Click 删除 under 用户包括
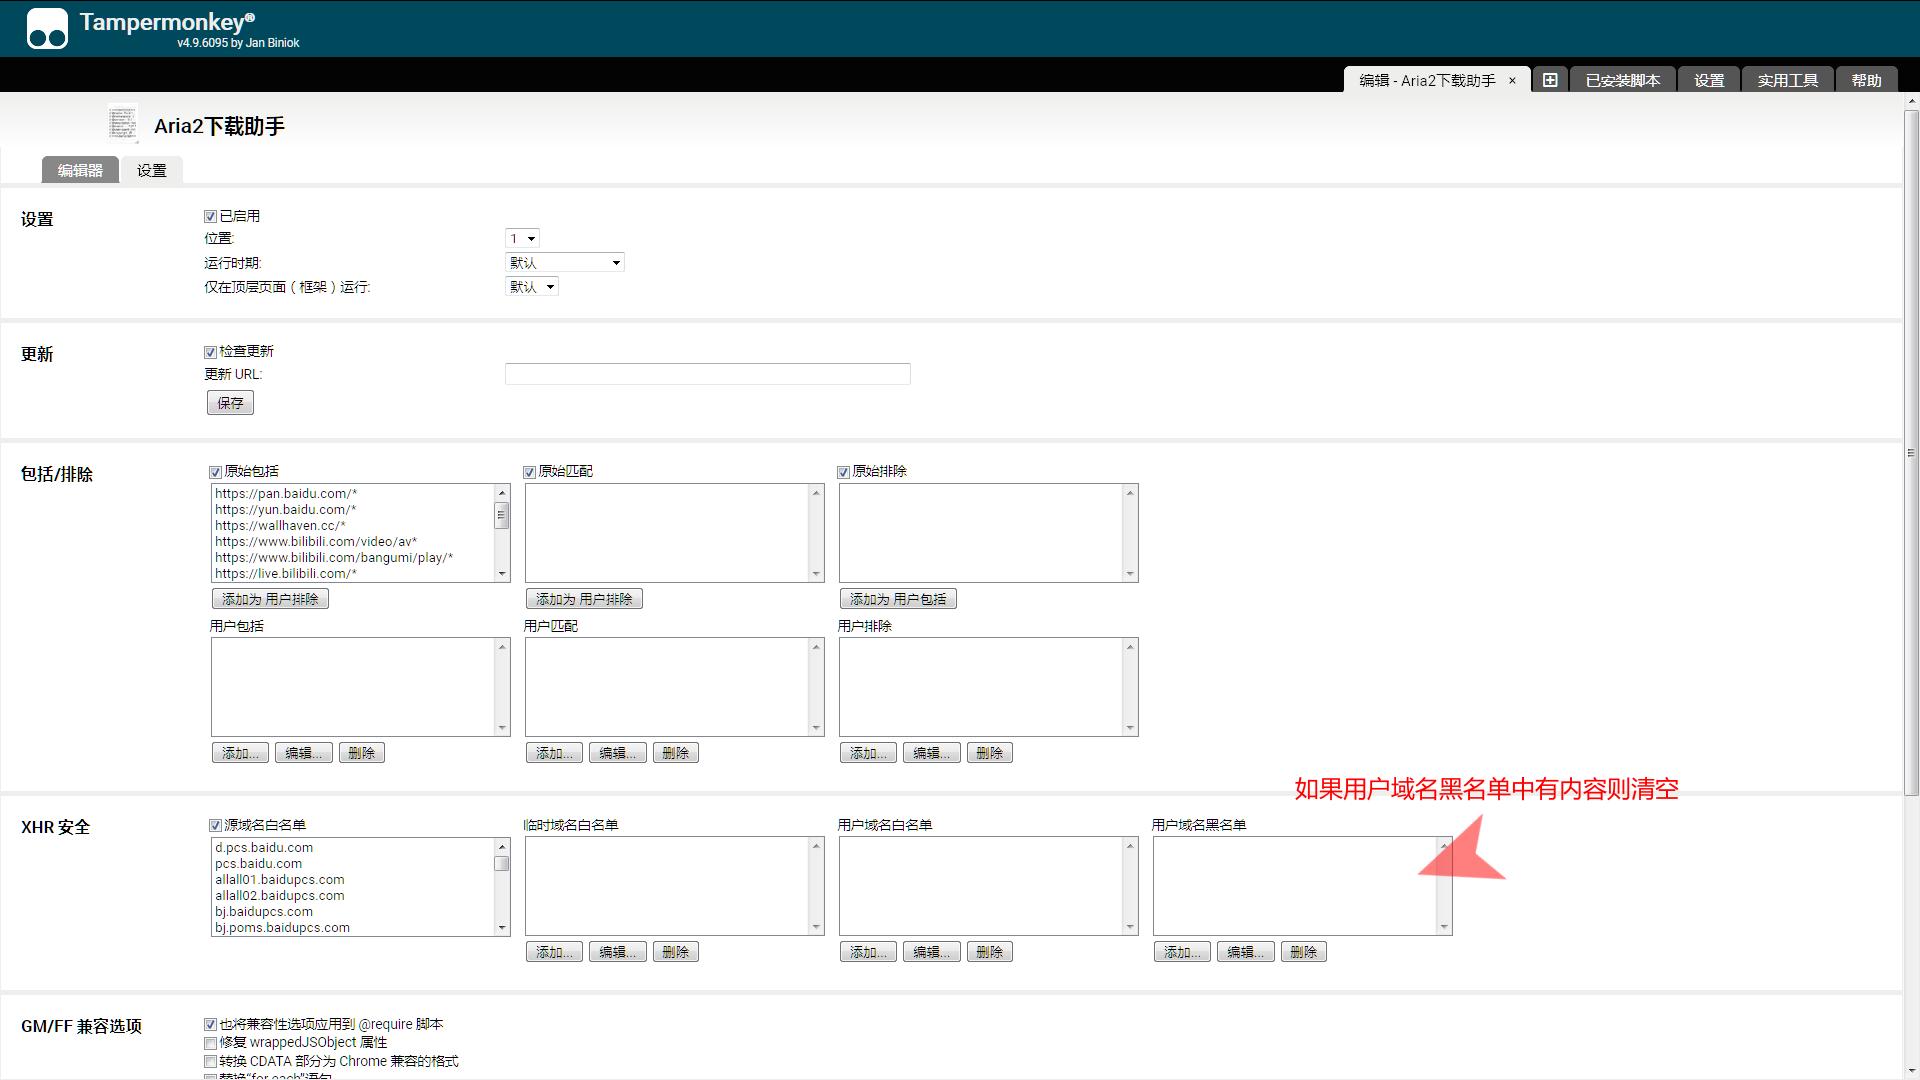The width and height of the screenshot is (1920, 1080). pyautogui.click(x=362, y=753)
